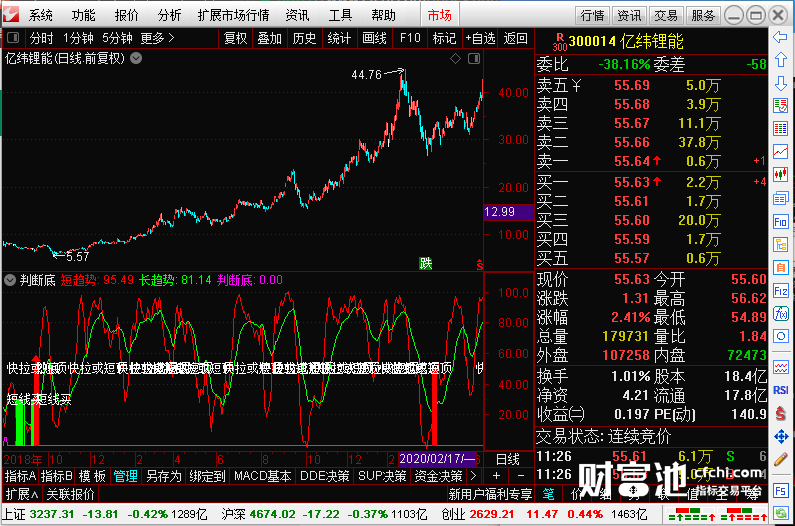Show more indicator tabs with right arrow
Image resolution: width=795 pixels, height=526 pixels.
(473, 476)
